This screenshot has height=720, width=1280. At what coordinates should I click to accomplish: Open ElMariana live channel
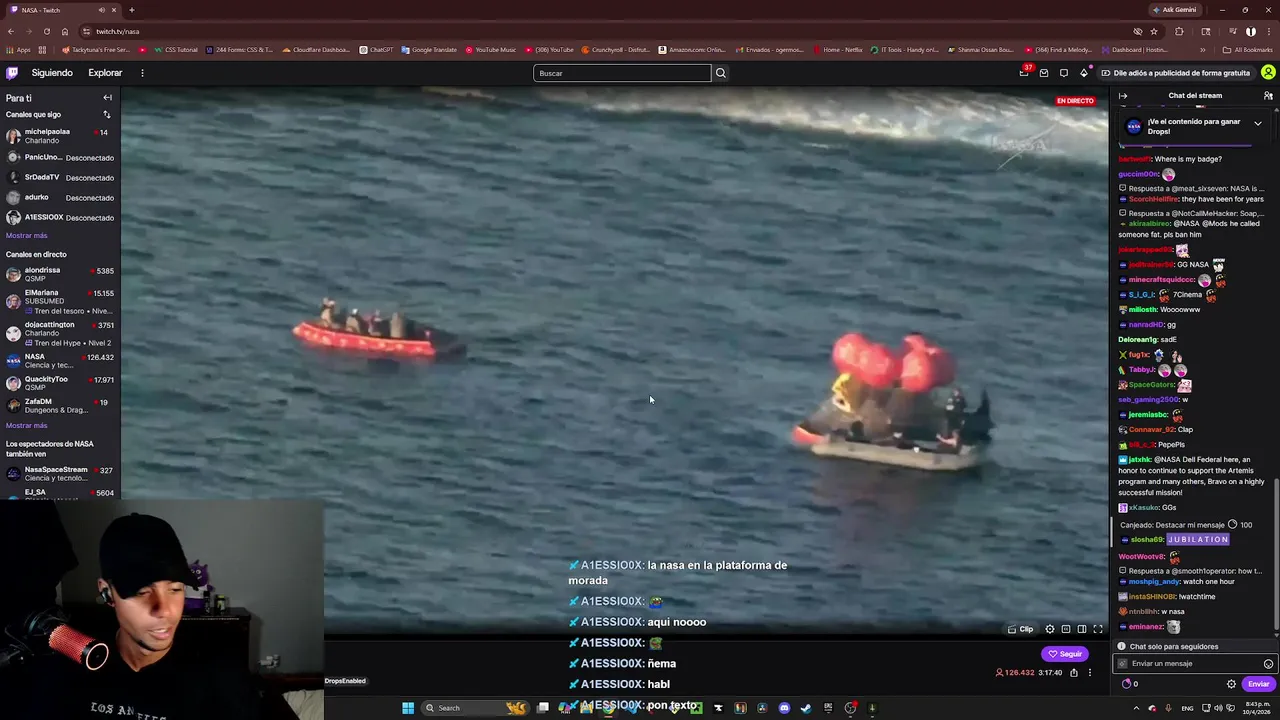pyautogui.click(x=60, y=301)
